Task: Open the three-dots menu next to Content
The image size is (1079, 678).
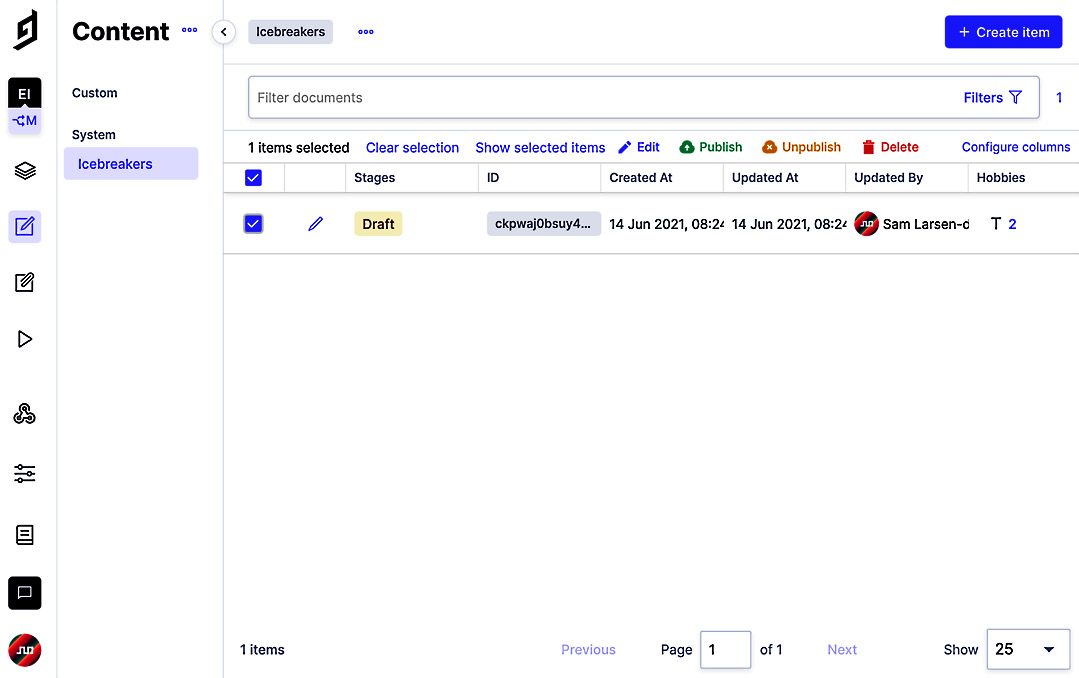Action: pyautogui.click(x=189, y=31)
